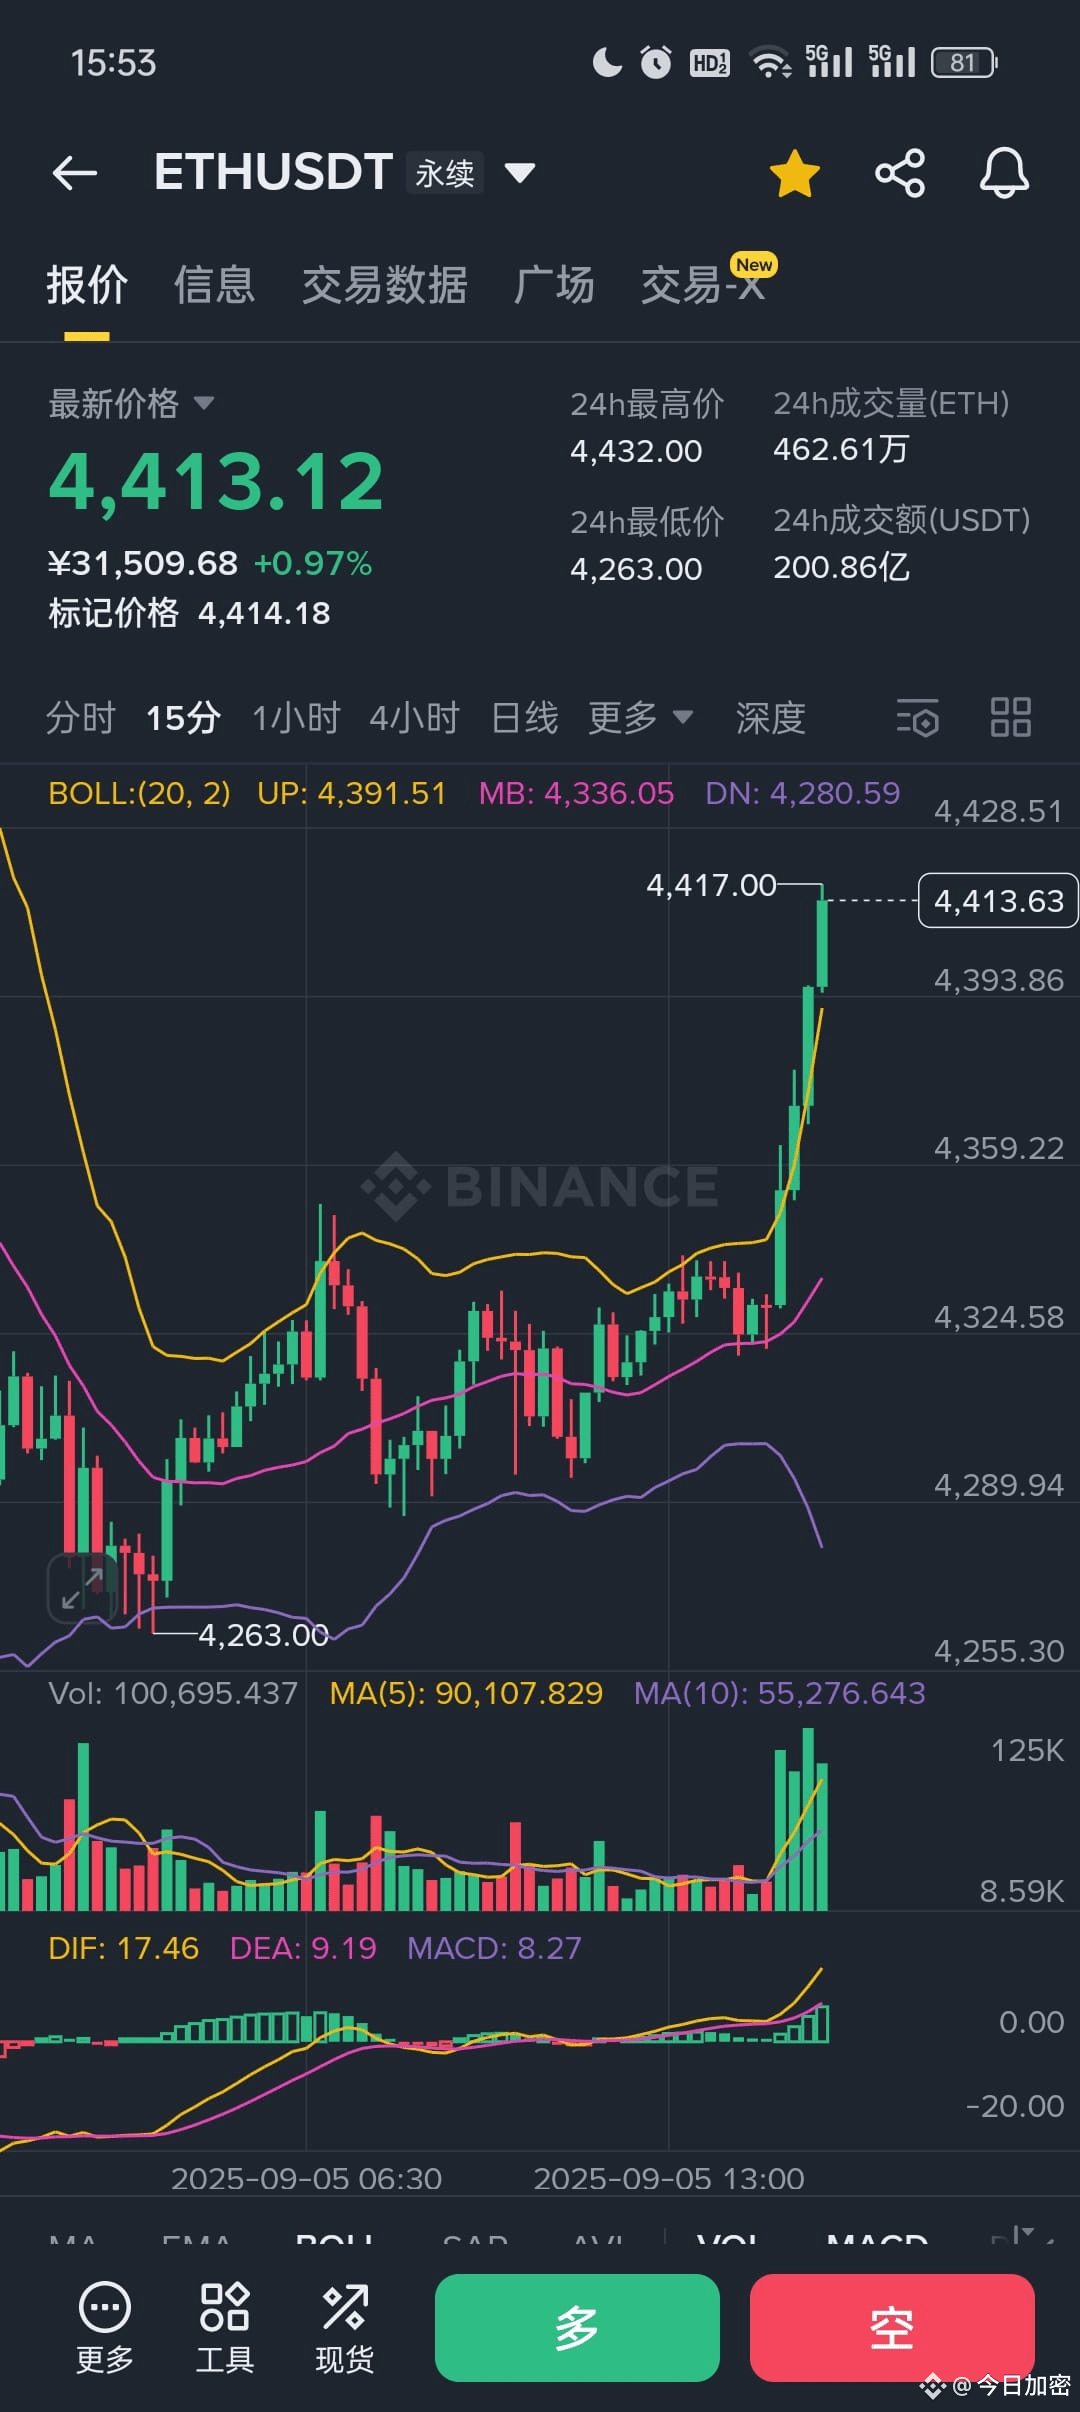Screen dimensions: 1080x2412
Task: Toggle the favorite star for ETHUSDT
Action: click(x=795, y=173)
